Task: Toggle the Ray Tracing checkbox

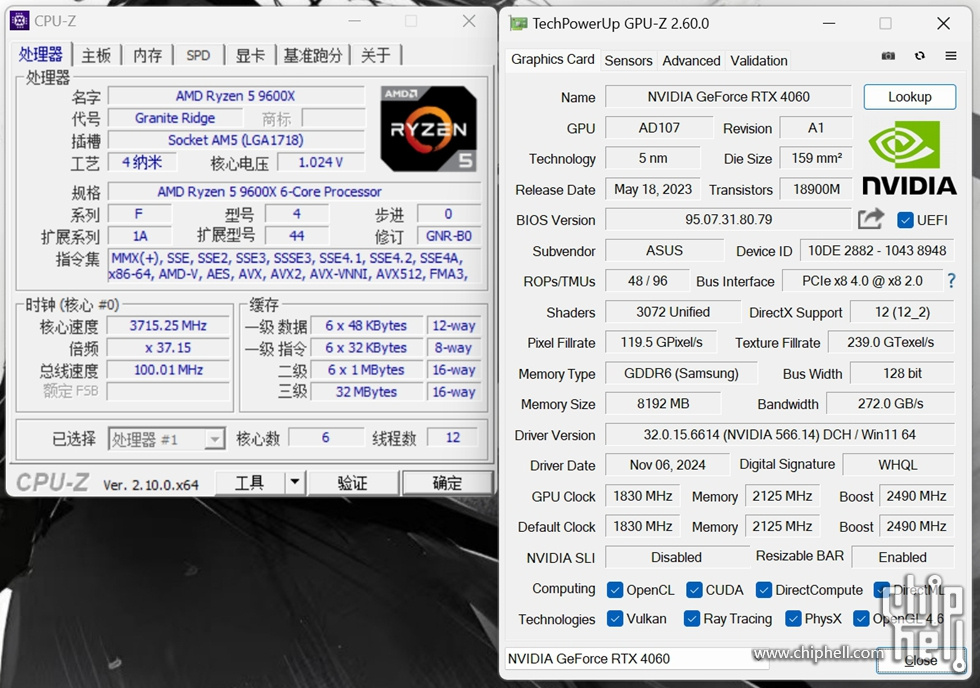Action: point(691,619)
